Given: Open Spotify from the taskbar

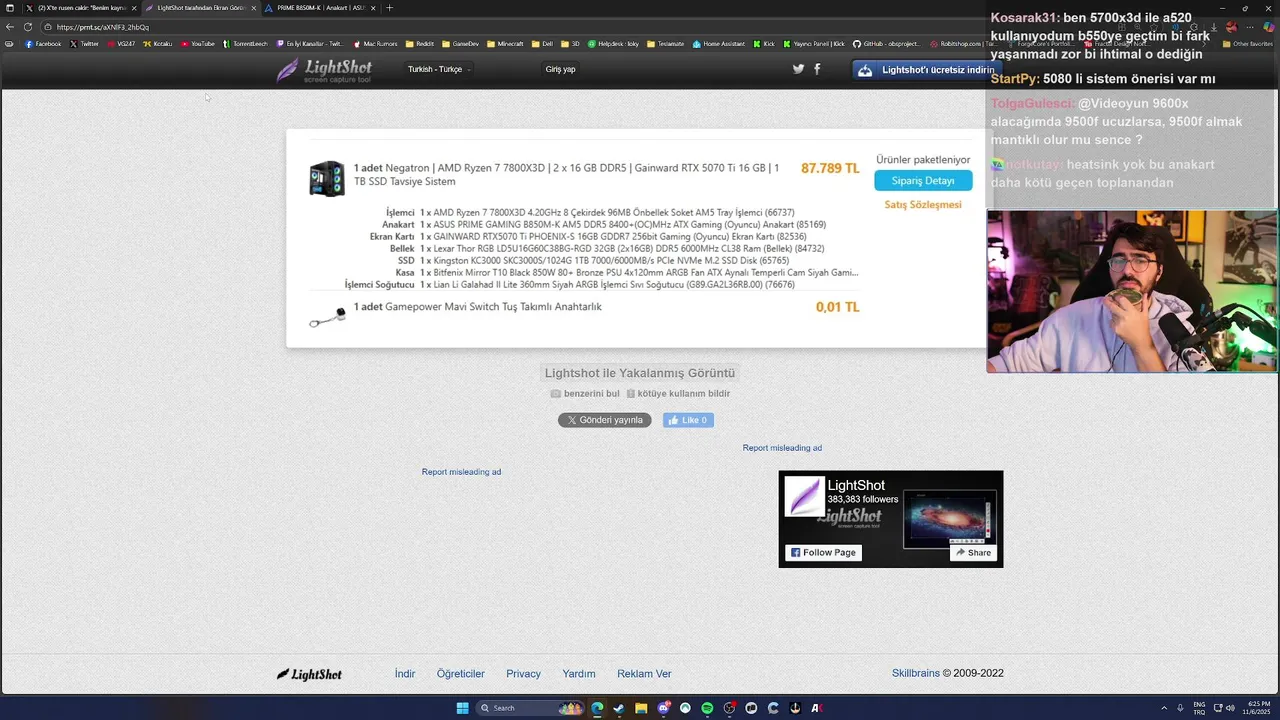Looking at the screenshot, I should 707,708.
